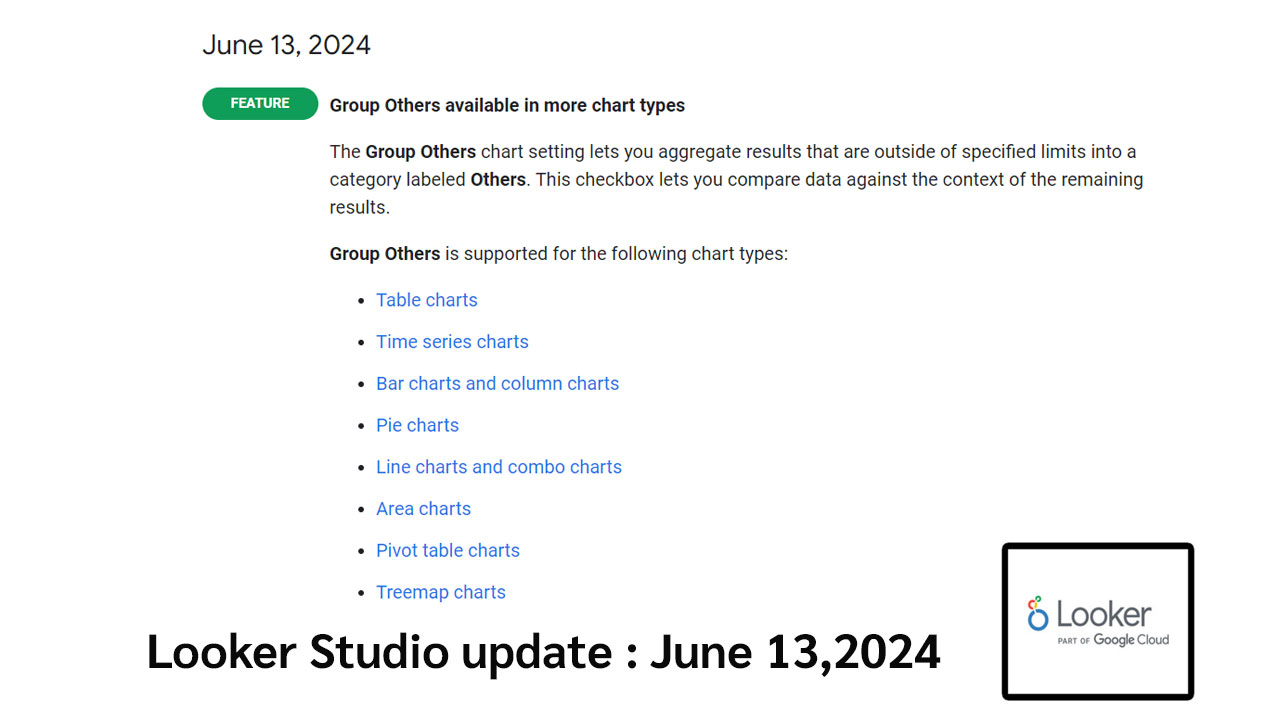Go to Bar charts and column charts
This screenshot has height=720, width=1280.
(x=497, y=384)
